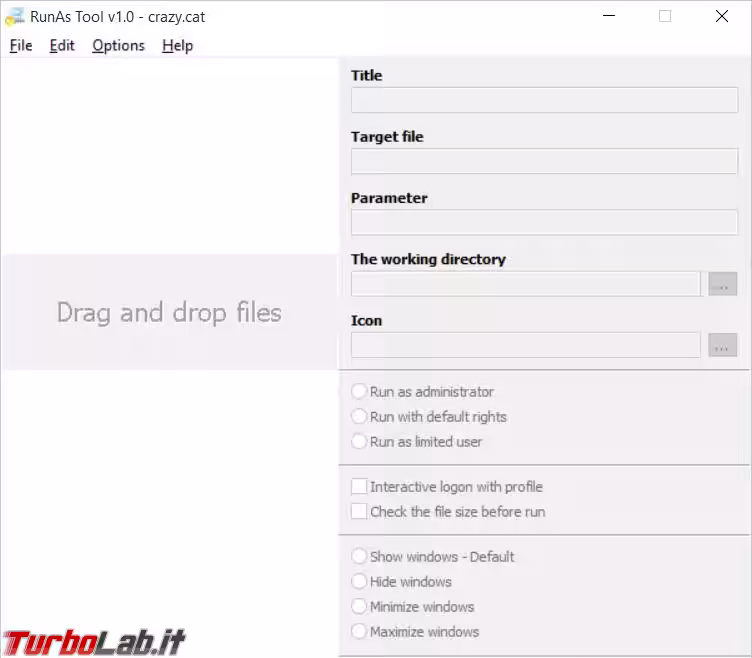Viewport: 752px width, 658px height.
Task: Click the Parameter input field
Action: 544,222
